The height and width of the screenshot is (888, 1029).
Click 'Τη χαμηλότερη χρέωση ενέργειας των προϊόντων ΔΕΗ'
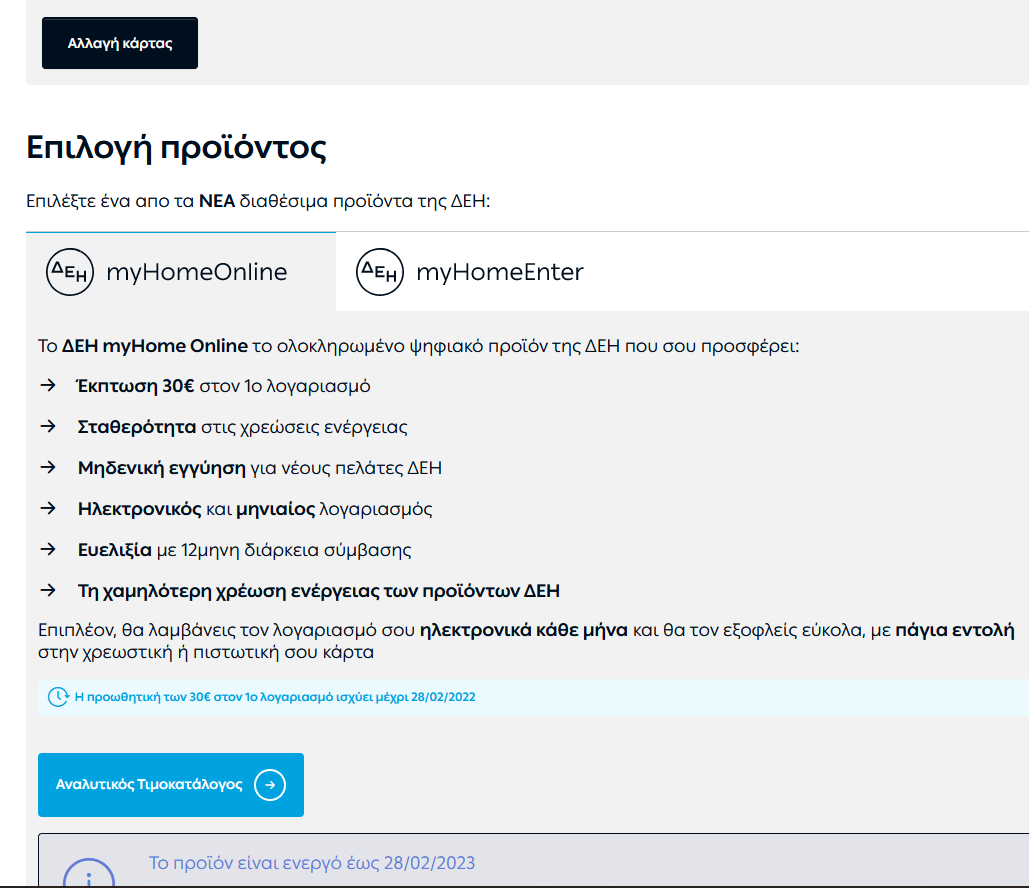(x=319, y=591)
